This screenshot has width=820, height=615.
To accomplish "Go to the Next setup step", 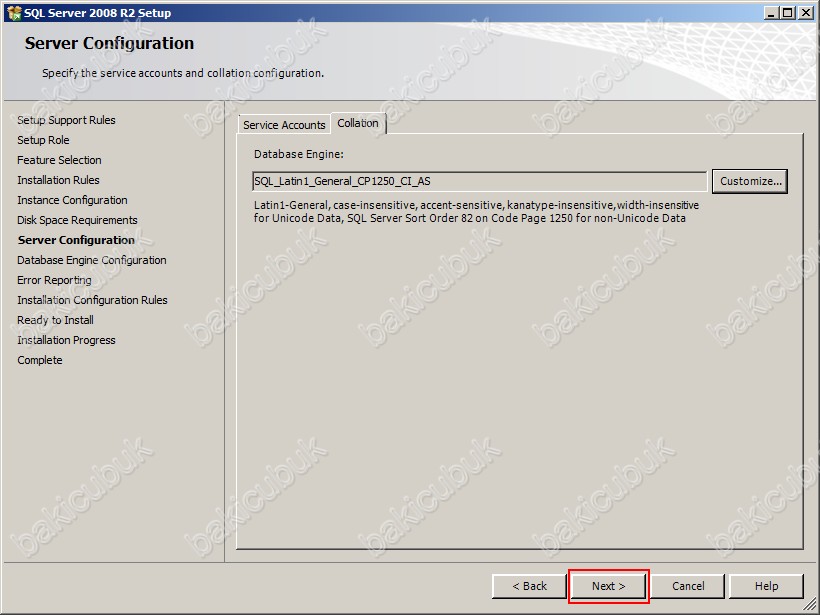I will tap(608, 586).
